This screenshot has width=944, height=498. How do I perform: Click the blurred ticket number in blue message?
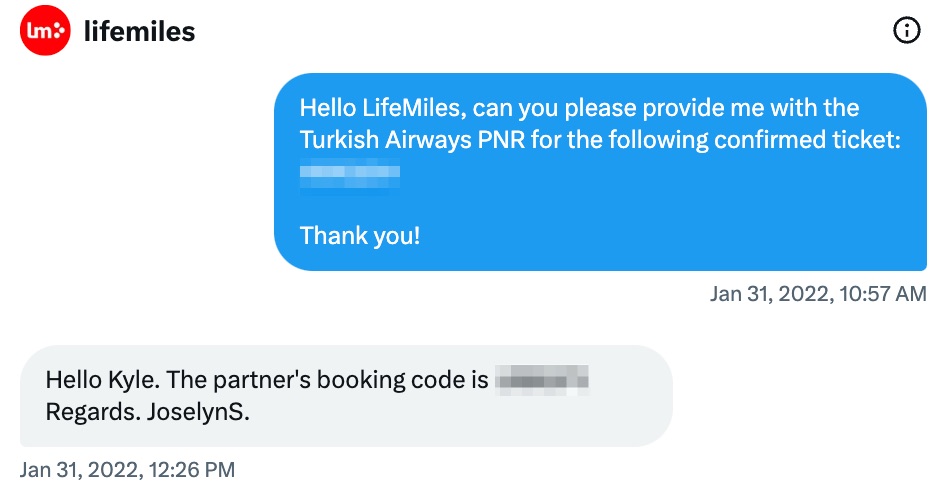tap(350, 173)
